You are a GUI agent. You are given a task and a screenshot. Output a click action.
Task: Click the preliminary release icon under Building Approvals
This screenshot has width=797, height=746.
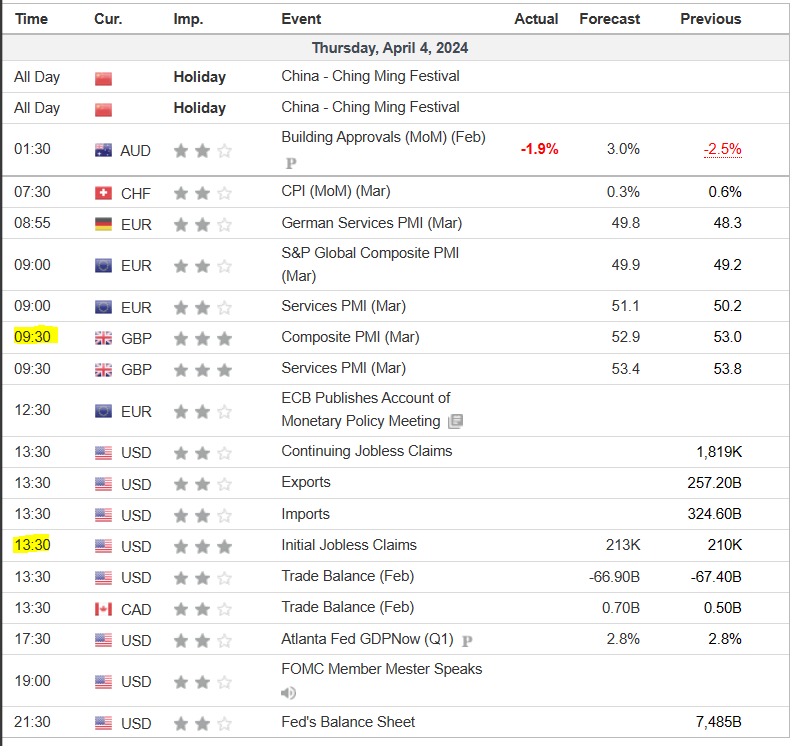tap(291, 162)
